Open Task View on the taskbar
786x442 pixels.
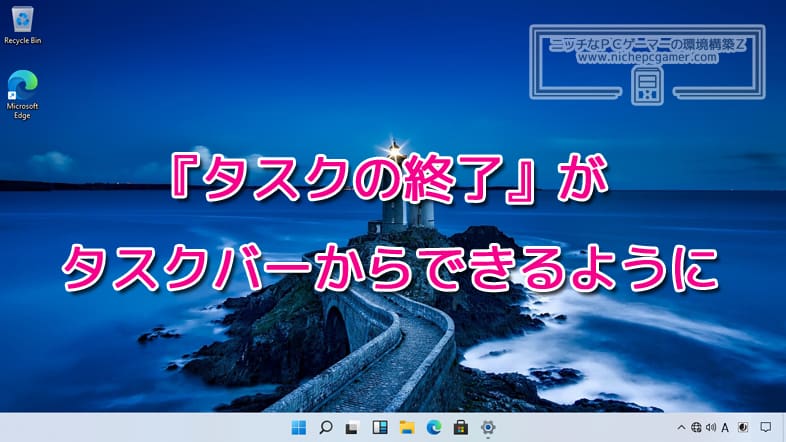[352, 427]
